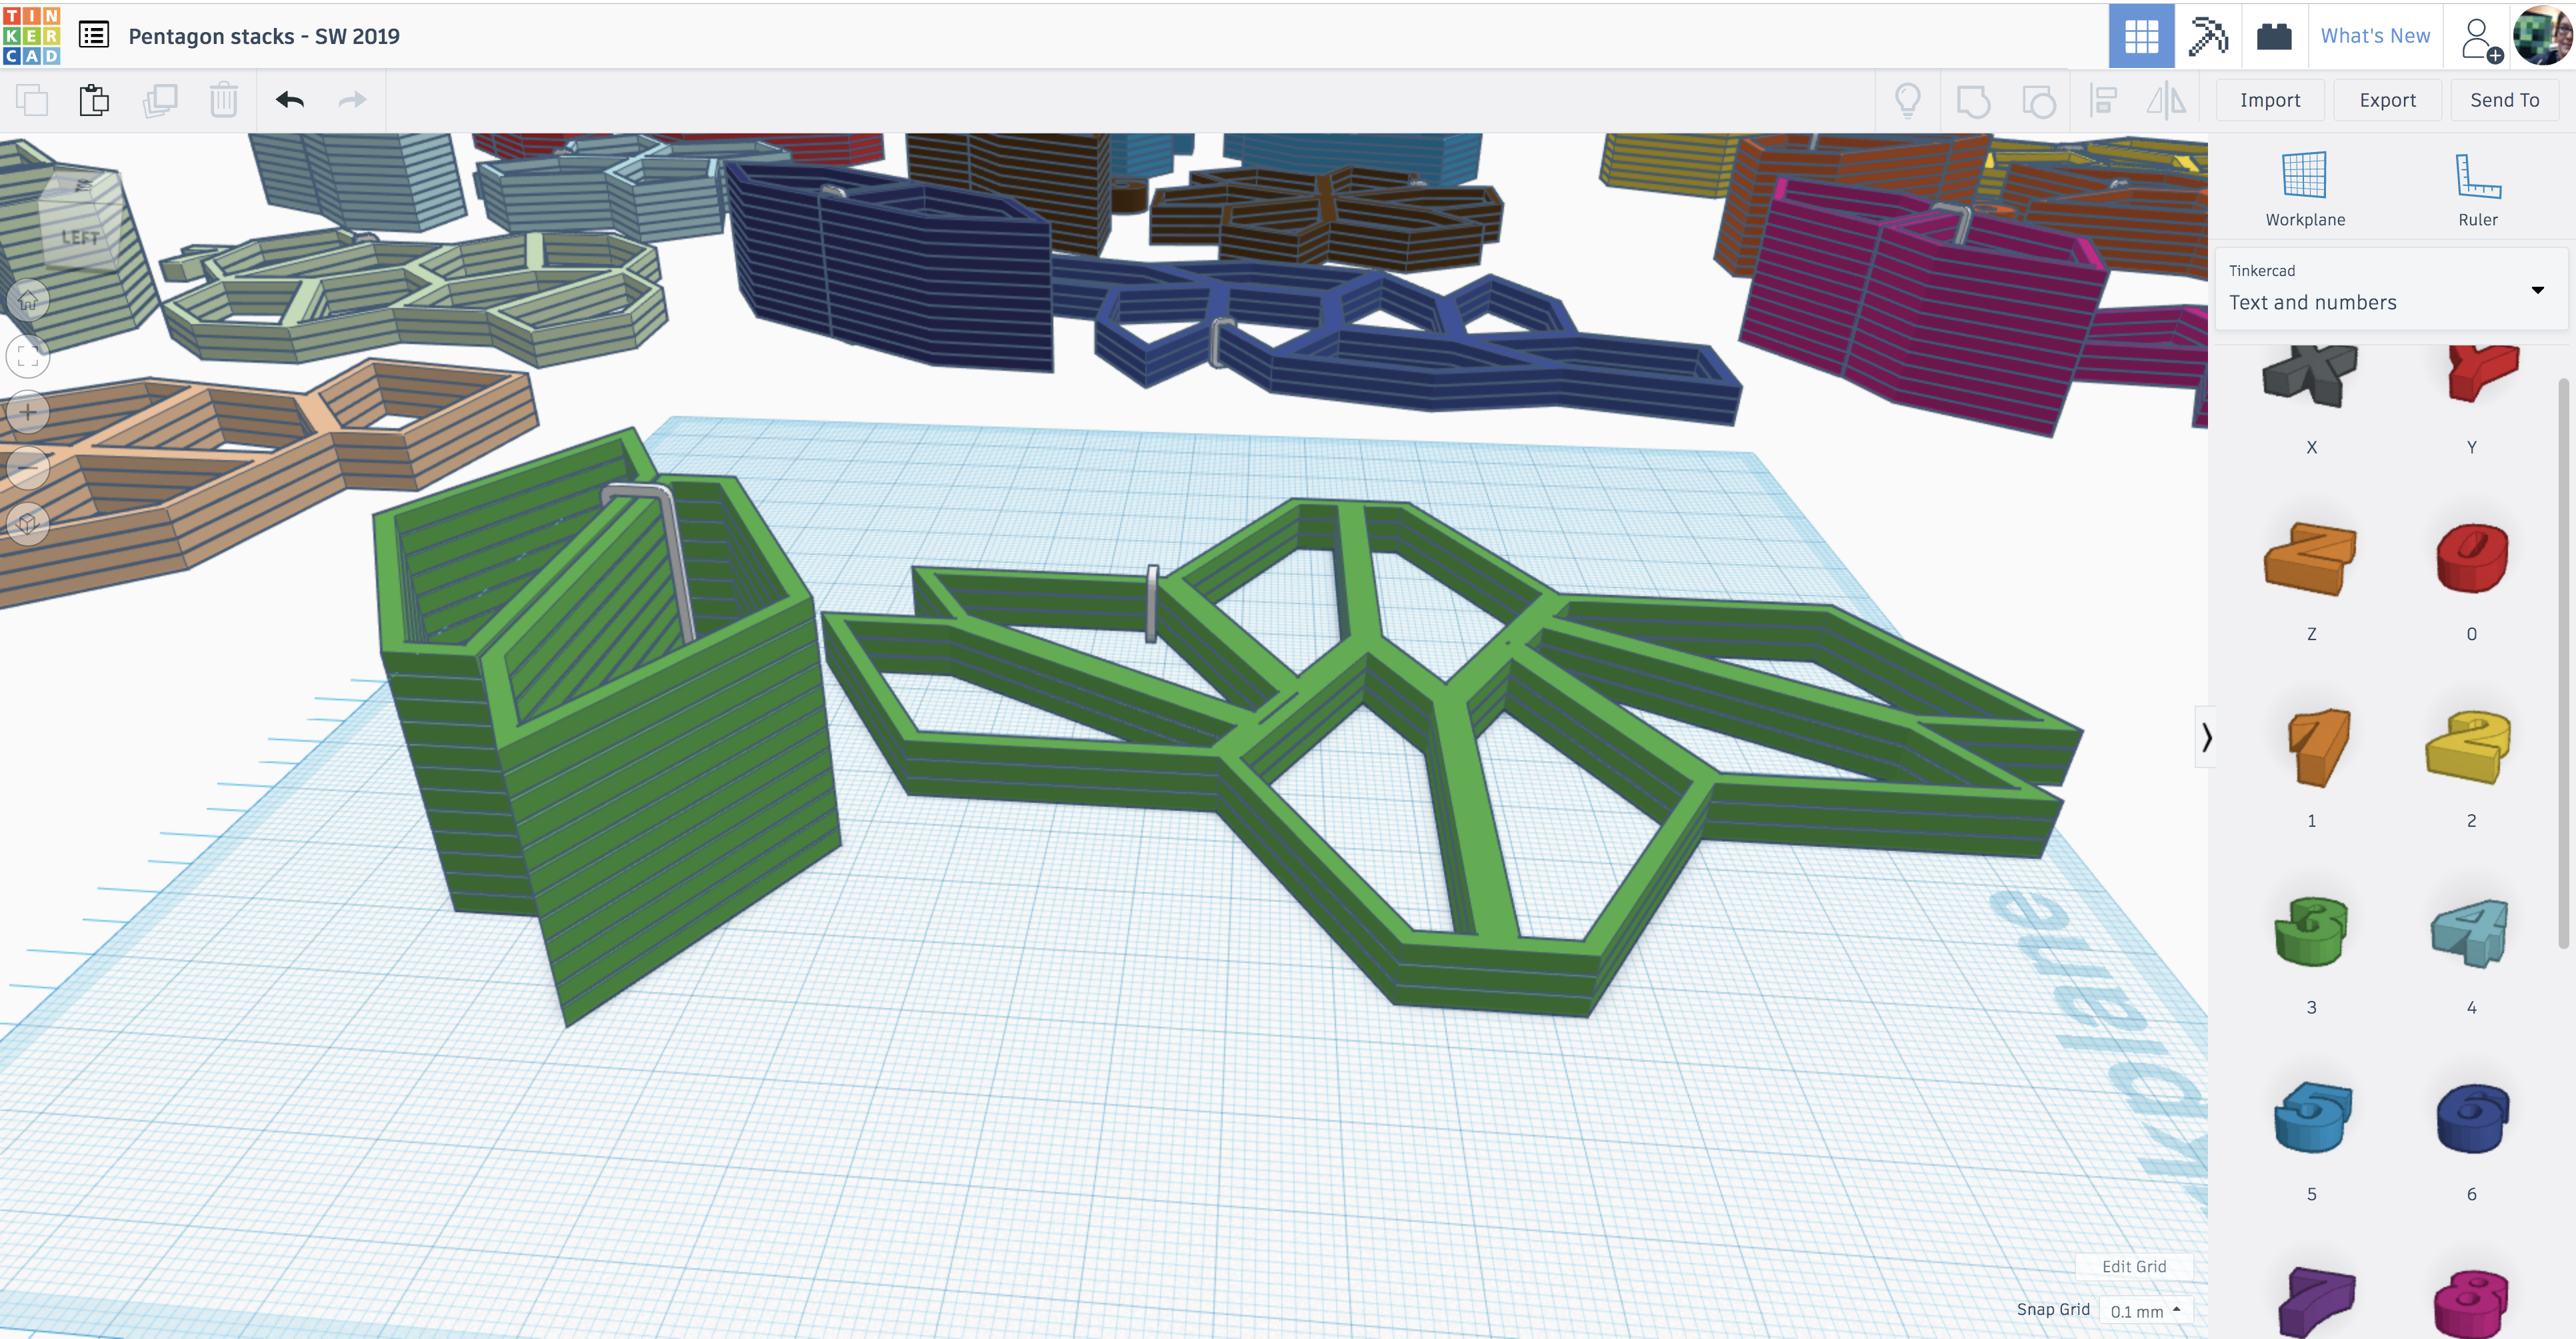Click the Import button
Image resolution: width=2576 pixels, height=1339 pixels.
(x=2269, y=100)
